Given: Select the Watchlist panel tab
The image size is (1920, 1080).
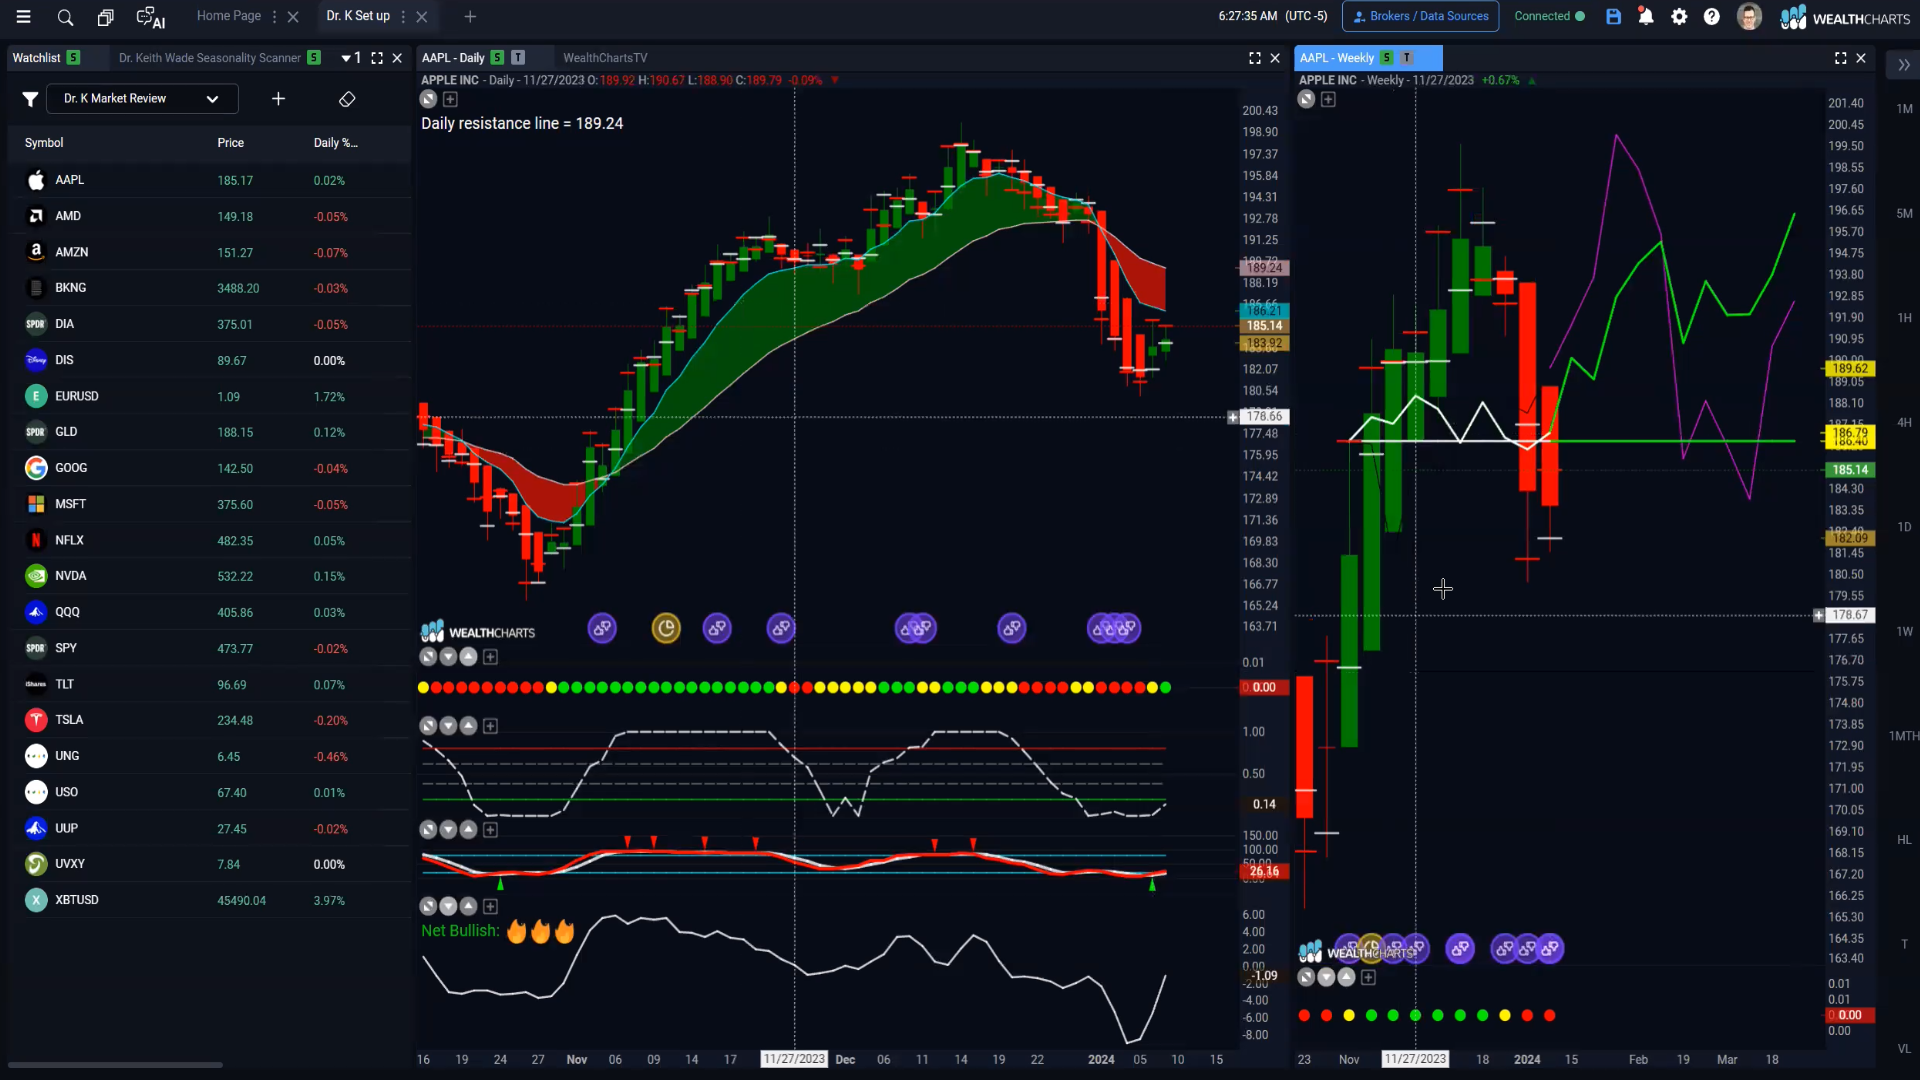Looking at the screenshot, I should (36, 58).
